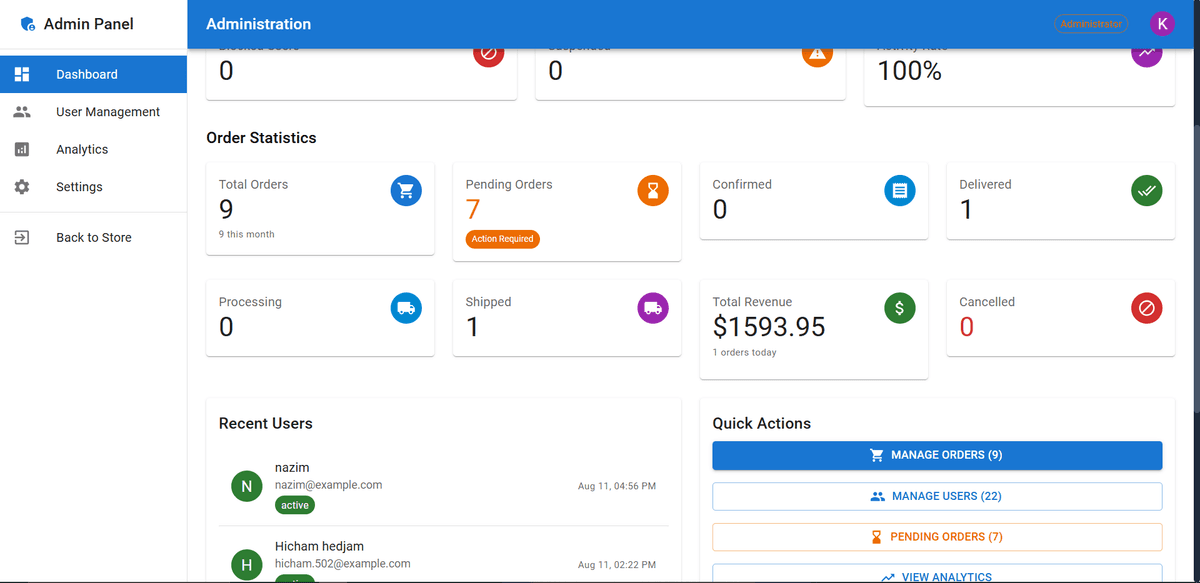
Task: Select the truck icon on Processing card
Action: (x=406, y=308)
